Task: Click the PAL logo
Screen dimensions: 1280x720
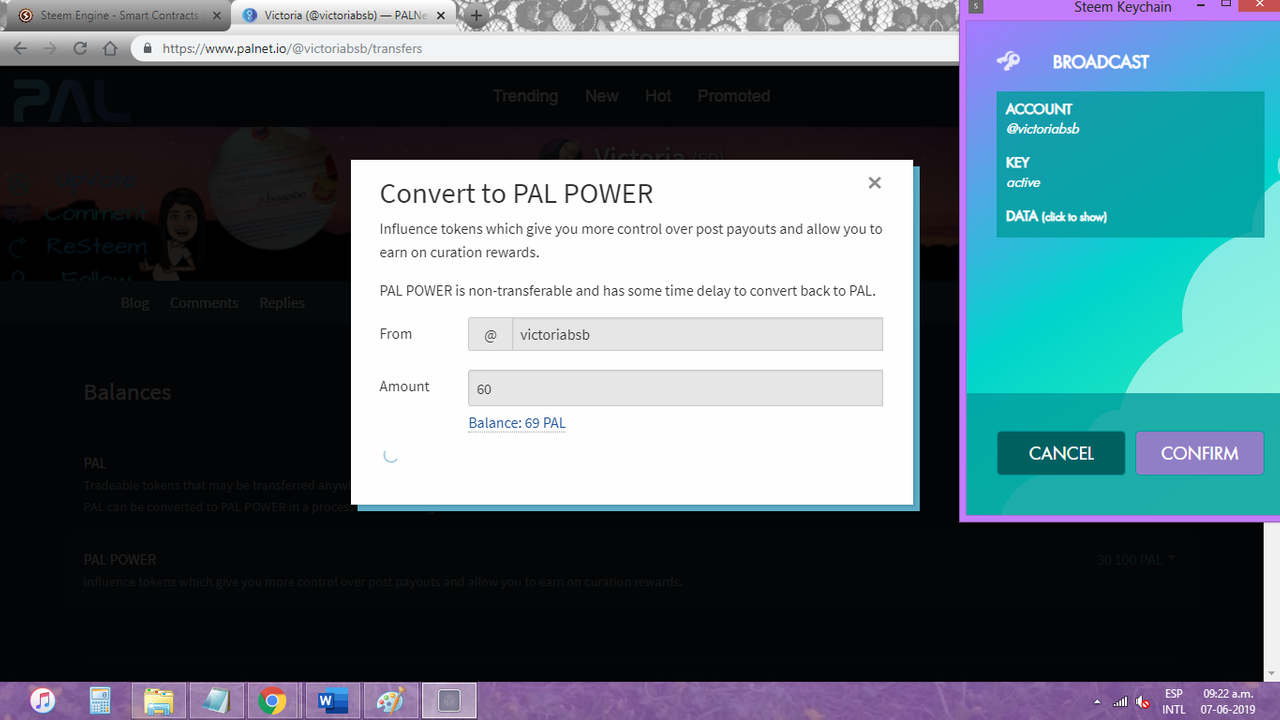Action: click(71, 100)
